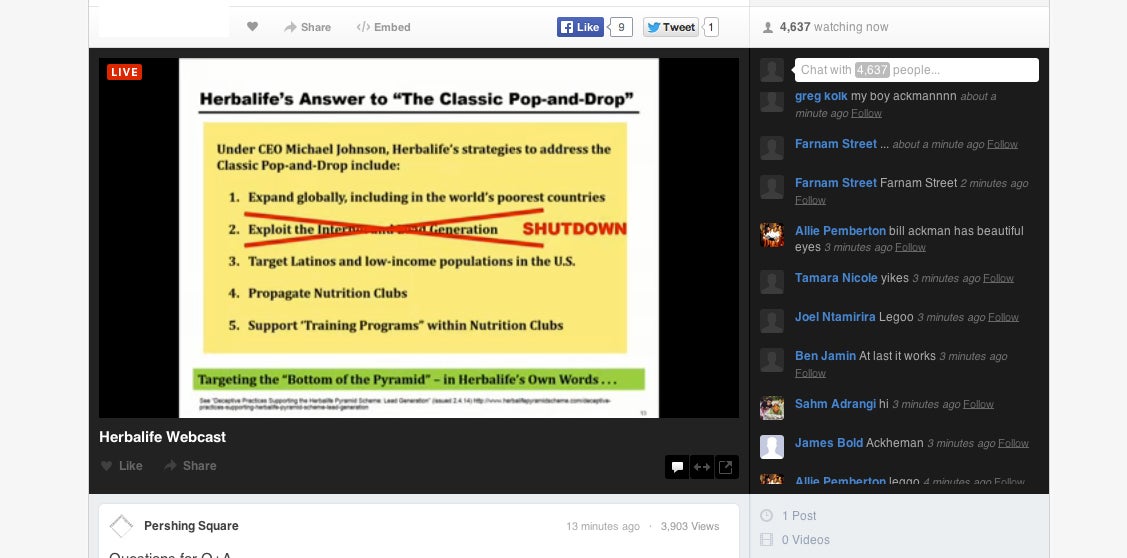Click the 3,903 Views count
1127x558 pixels.
689,526
